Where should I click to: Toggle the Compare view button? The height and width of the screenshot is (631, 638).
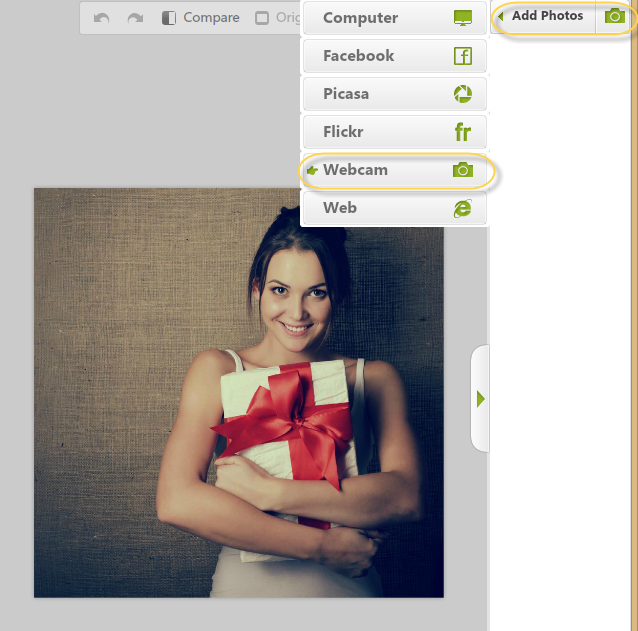(200, 18)
